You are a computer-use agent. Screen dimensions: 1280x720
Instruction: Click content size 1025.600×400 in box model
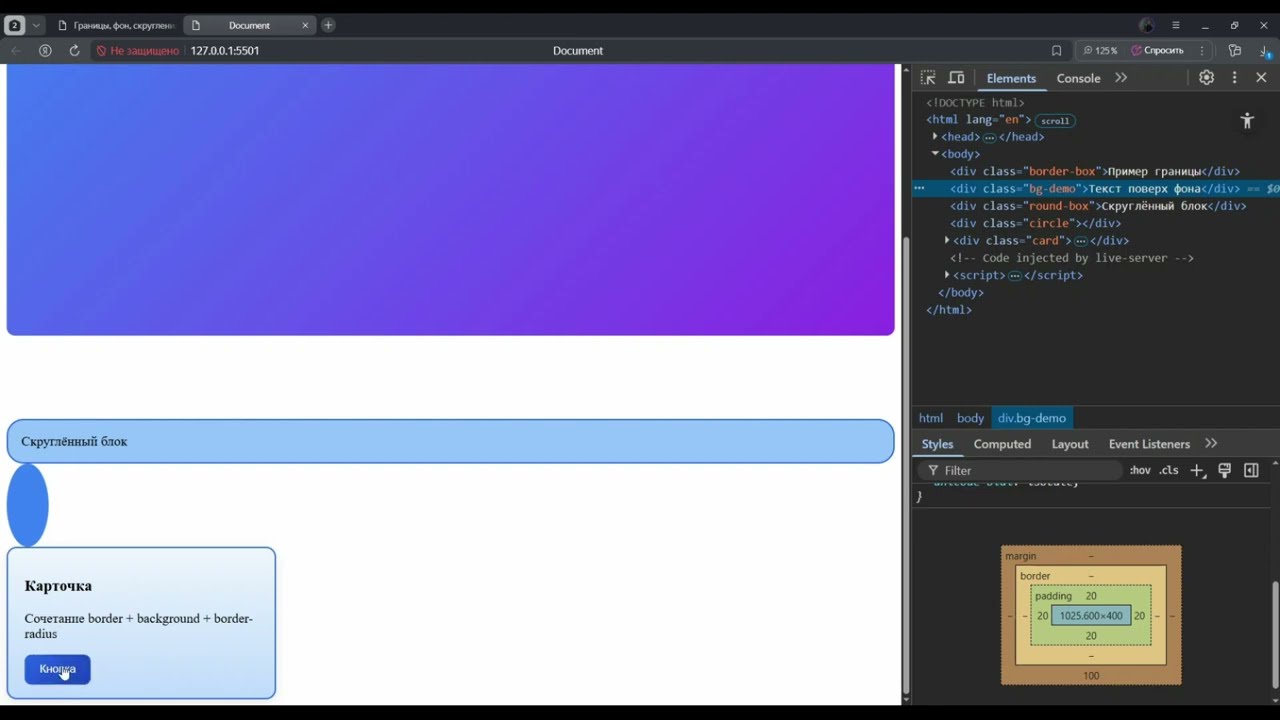[x=1091, y=616]
